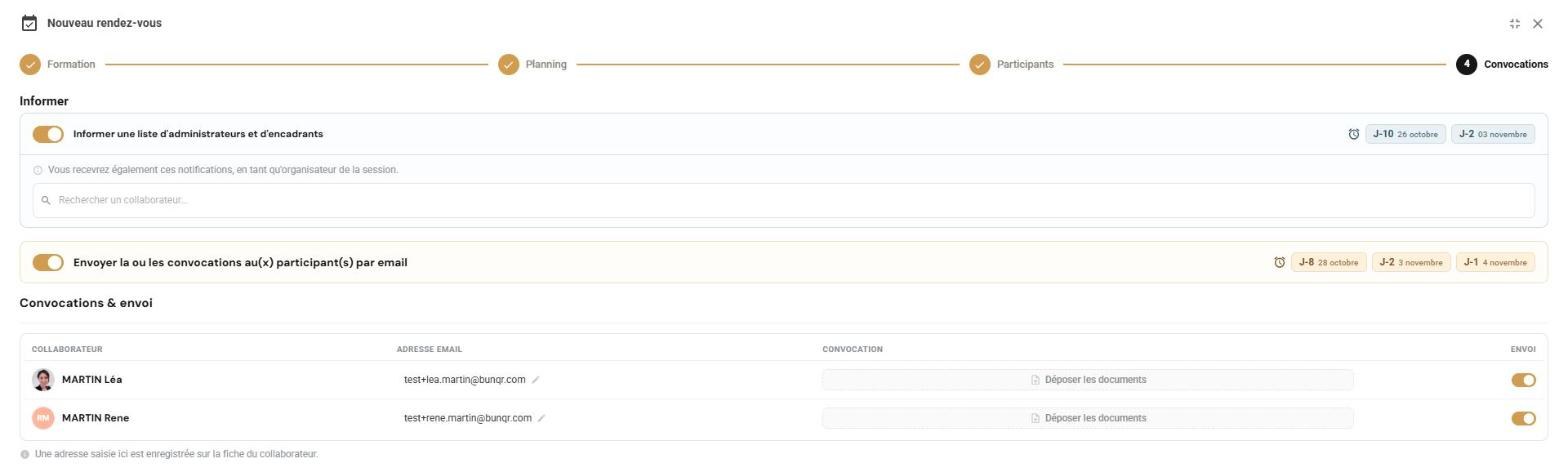Image resolution: width=1568 pixels, height=470 pixels.
Task: Click the Participants step checkmark circle
Action: [980, 64]
